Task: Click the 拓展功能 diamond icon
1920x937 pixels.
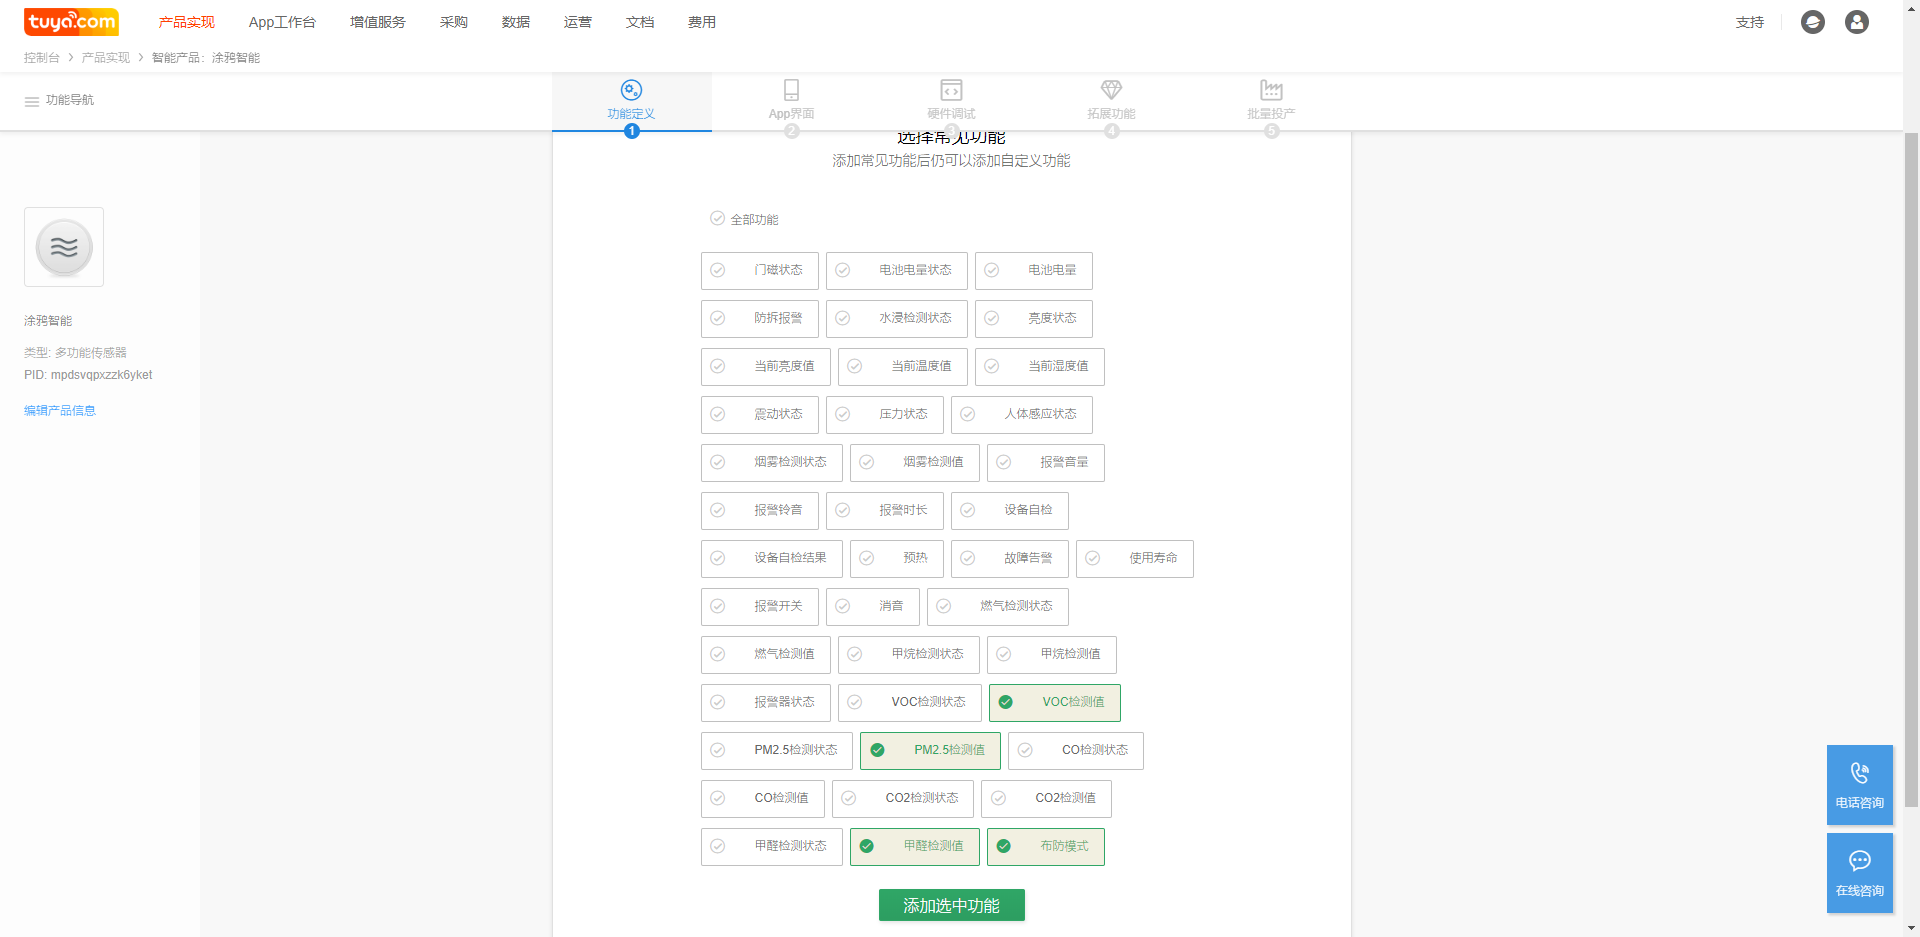Action: pyautogui.click(x=1111, y=90)
